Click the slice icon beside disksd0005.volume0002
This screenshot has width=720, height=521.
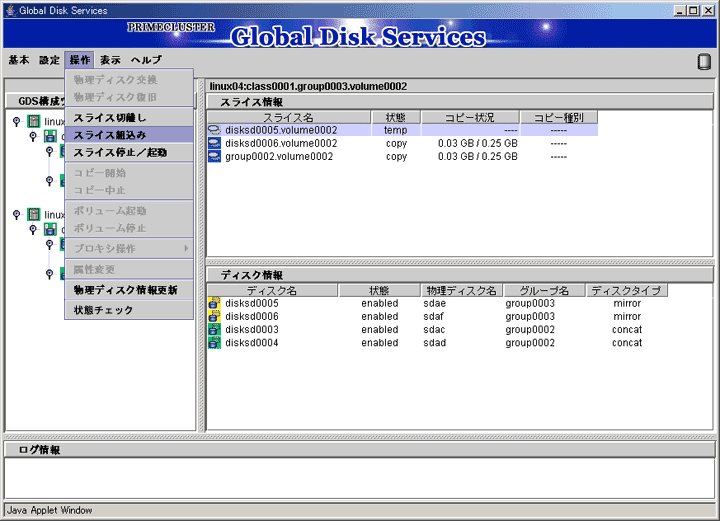pyautogui.click(x=214, y=130)
